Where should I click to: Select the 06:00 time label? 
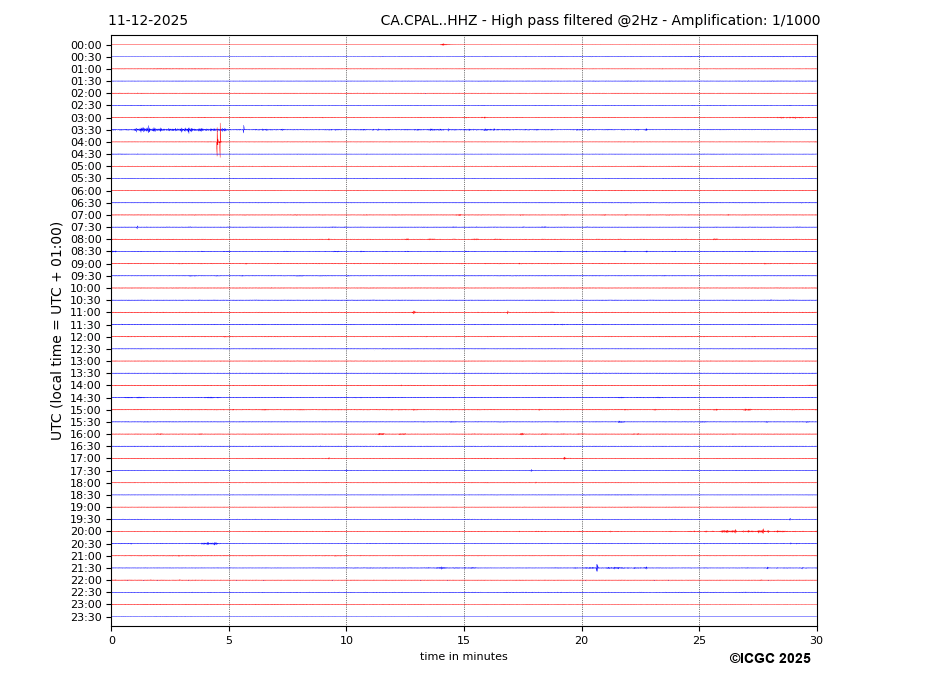[85, 191]
